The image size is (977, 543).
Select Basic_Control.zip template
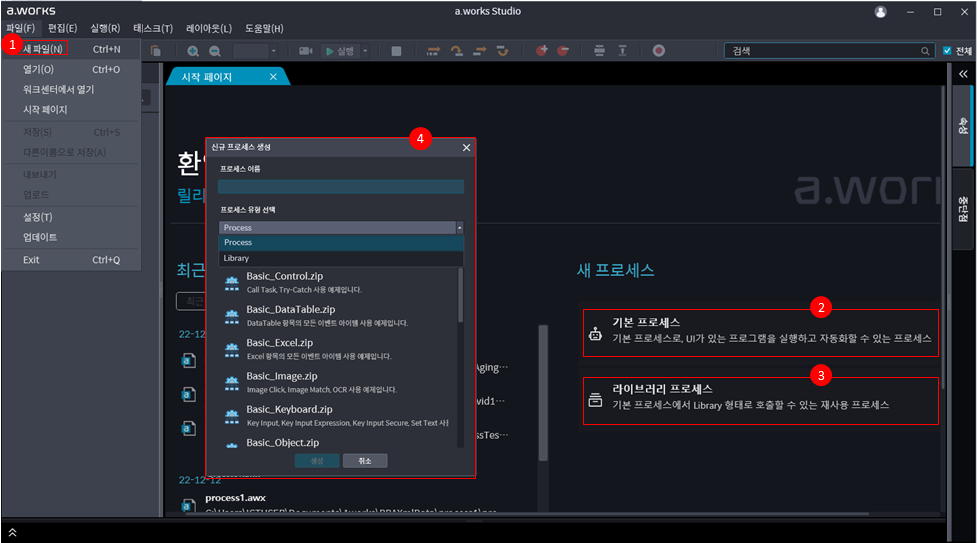338,282
